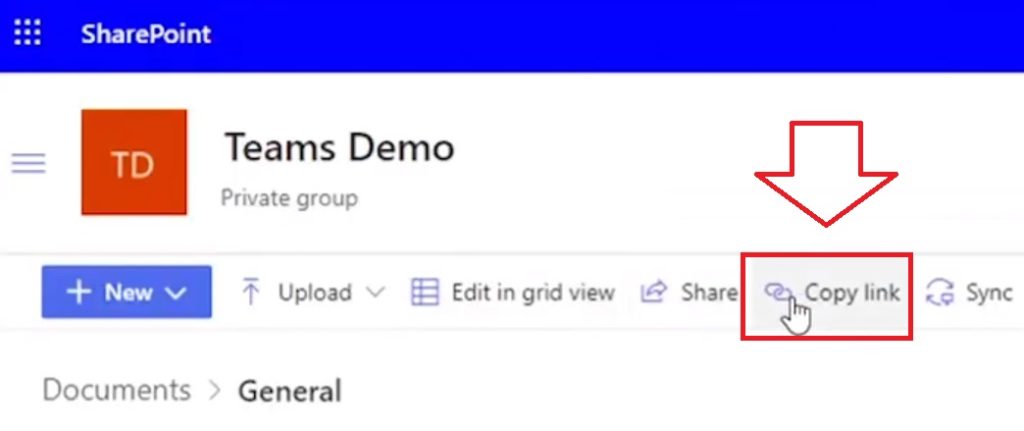
Task: Click the breadcrumb chevron separator
Action: (215, 391)
